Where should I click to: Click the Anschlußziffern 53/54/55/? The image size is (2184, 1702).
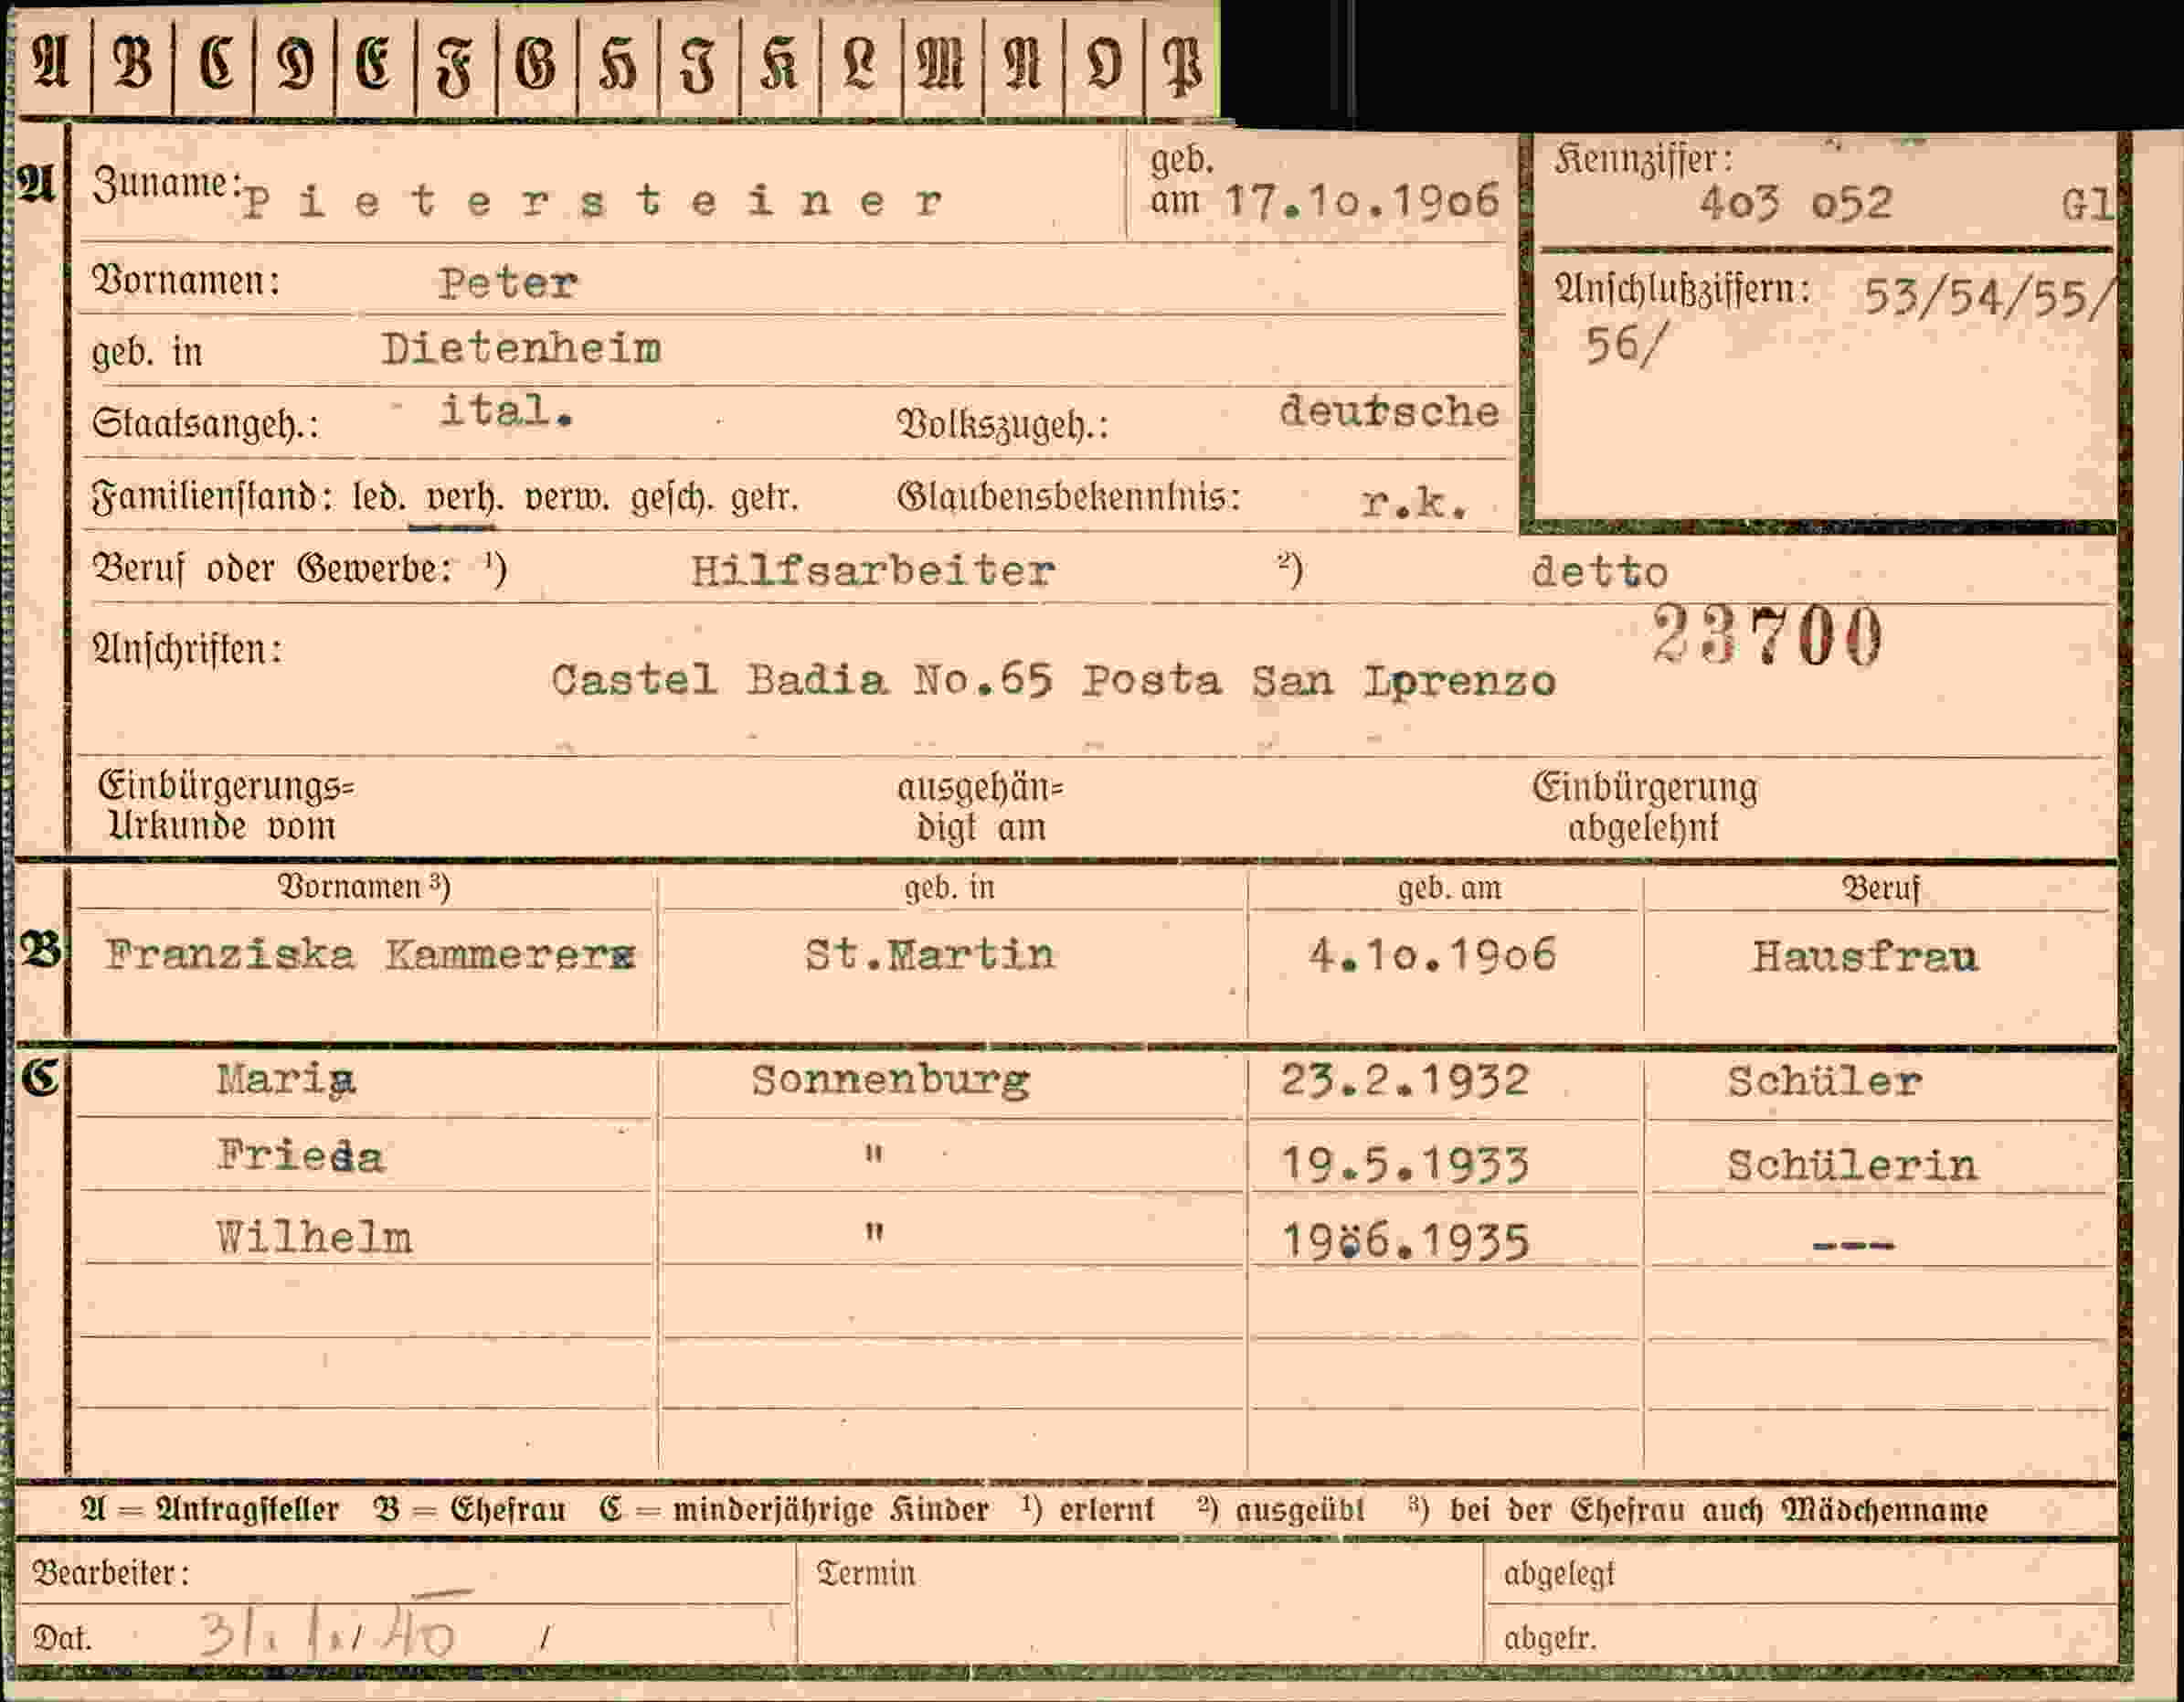pyautogui.click(x=1989, y=298)
